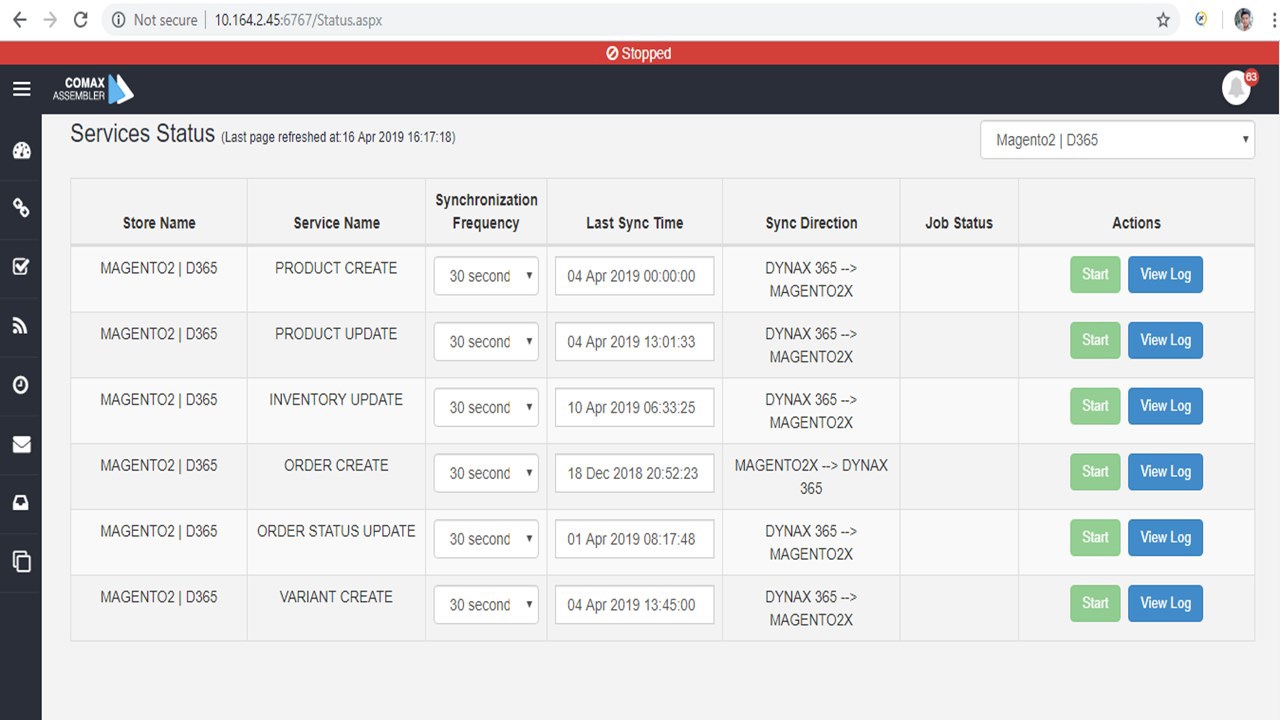Screen dimensions: 1280x720
Task: Click the Synchronization Frequency column header
Action: coord(486,211)
